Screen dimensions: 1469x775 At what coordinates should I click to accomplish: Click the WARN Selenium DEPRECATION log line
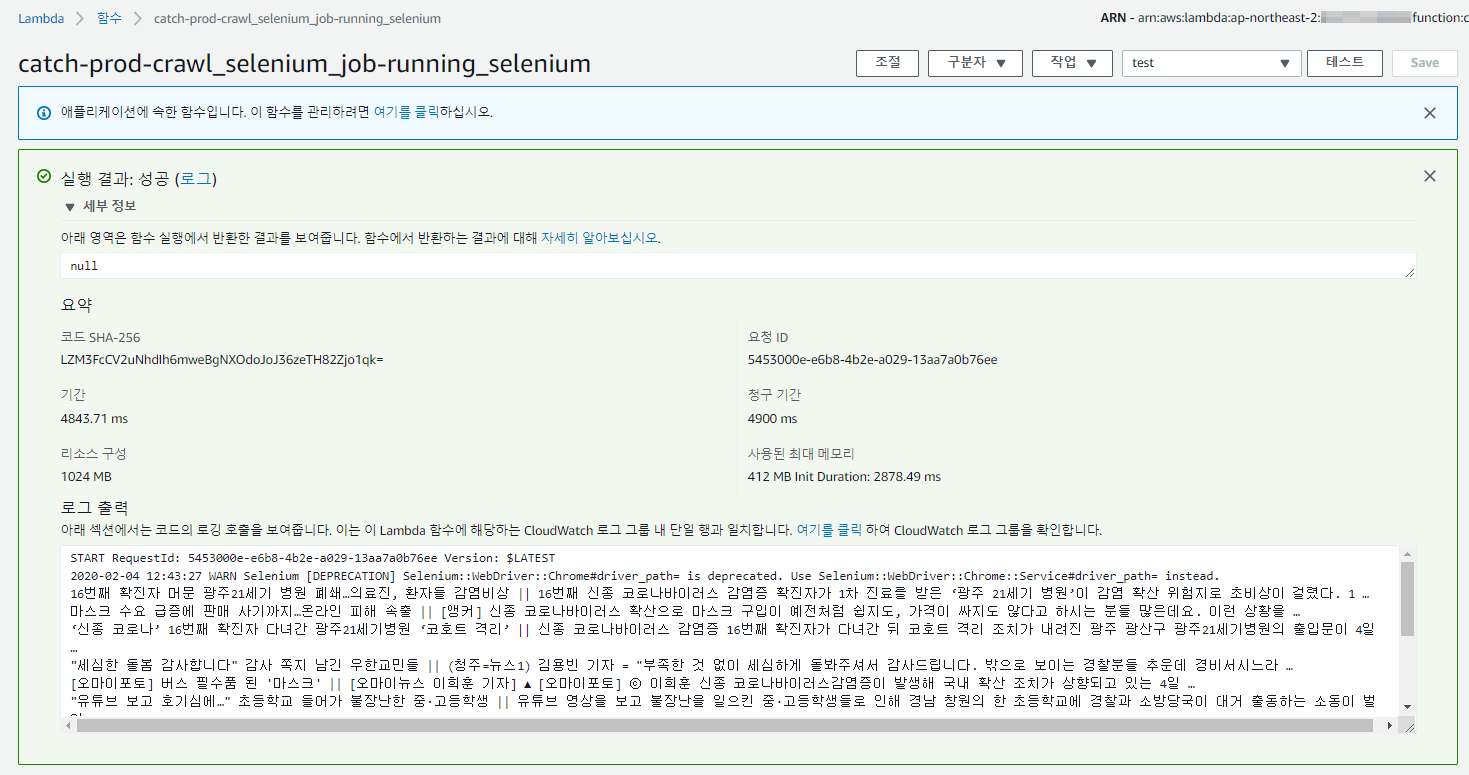[x=645, y=576]
